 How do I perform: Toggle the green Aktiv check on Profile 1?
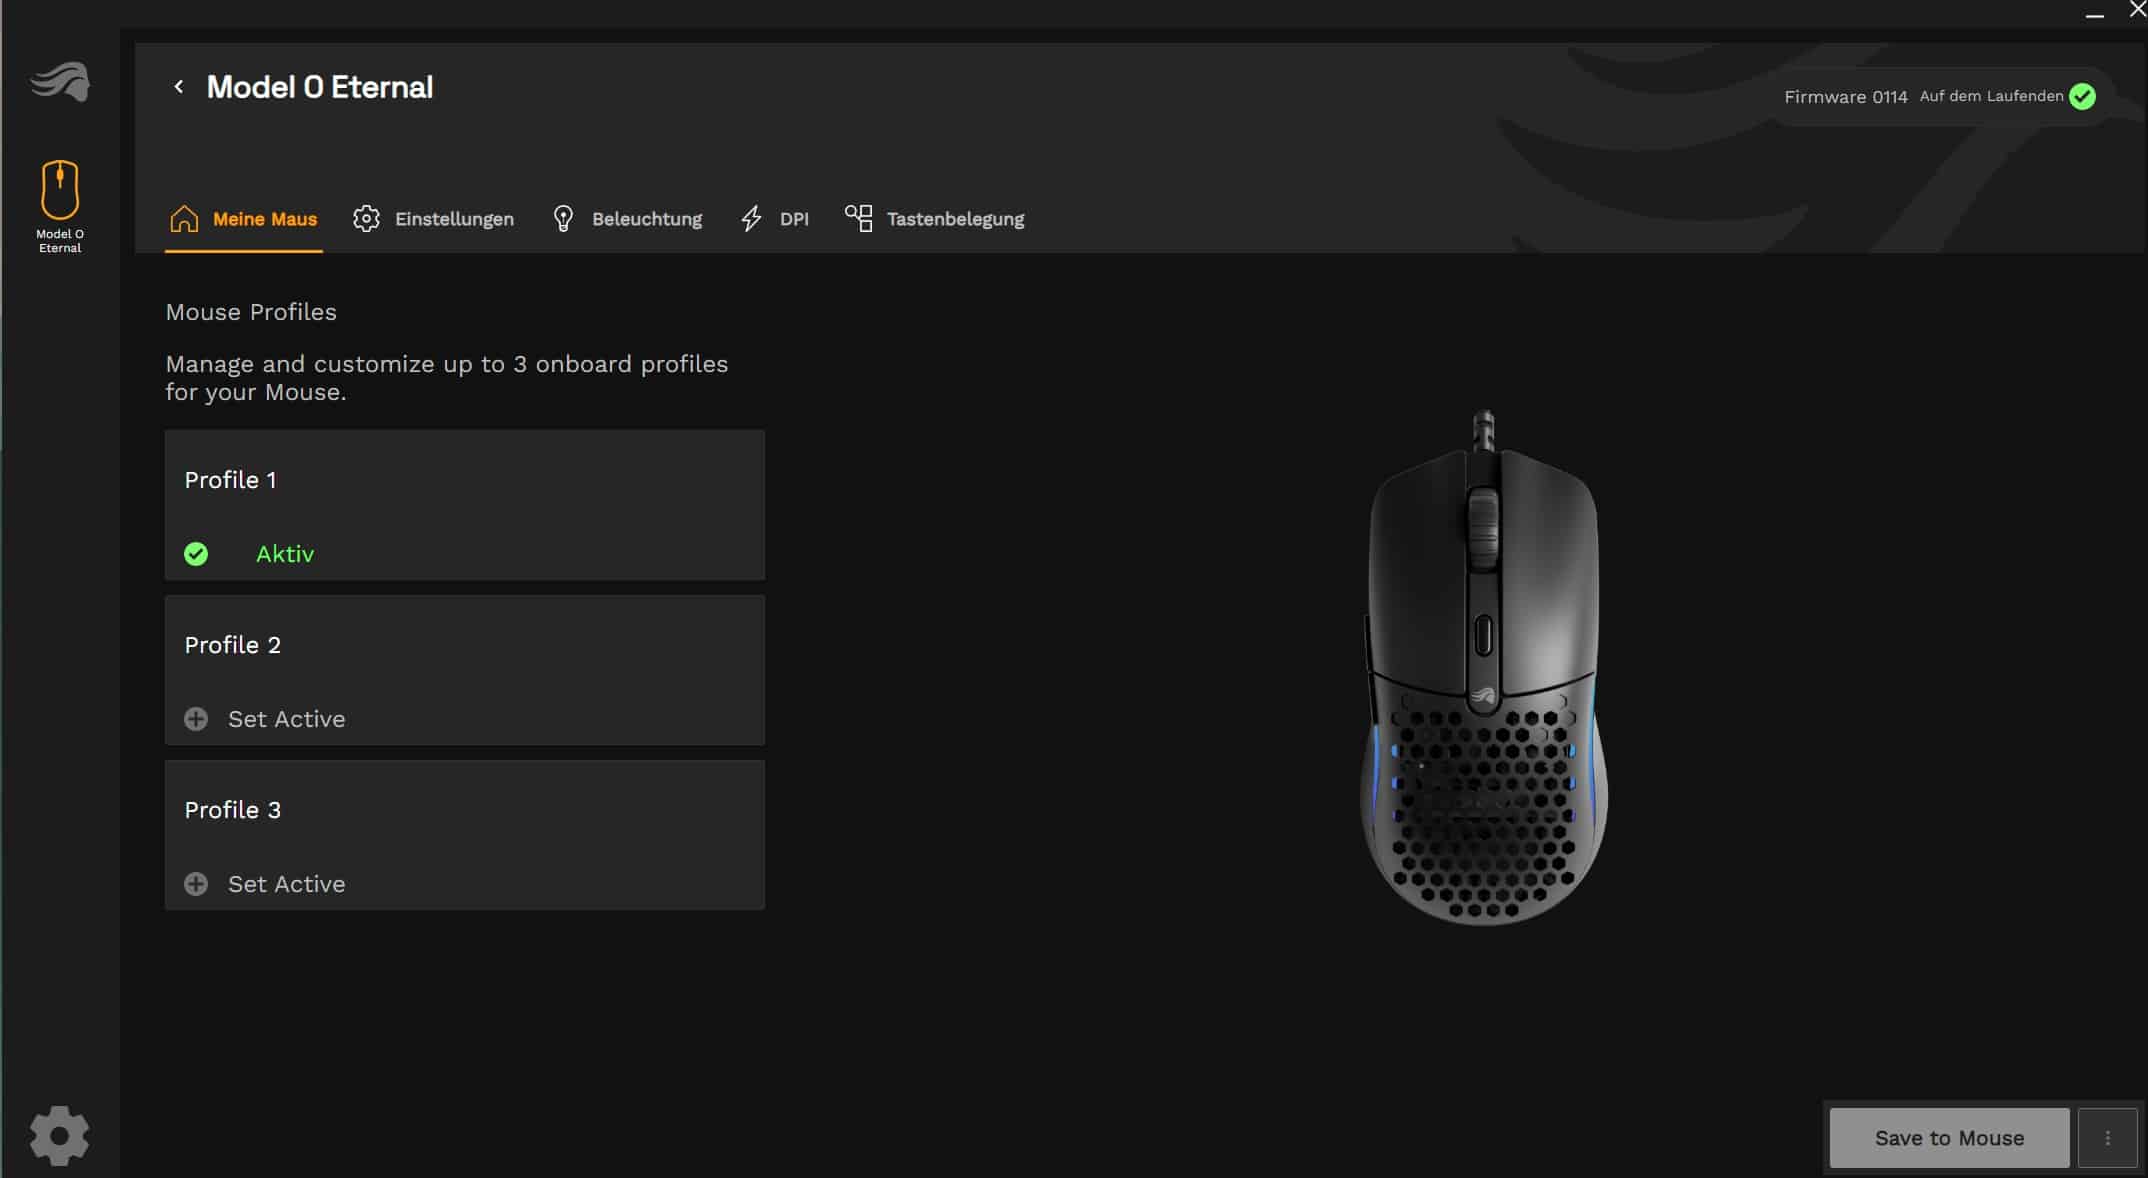pyautogui.click(x=196, y=554)
